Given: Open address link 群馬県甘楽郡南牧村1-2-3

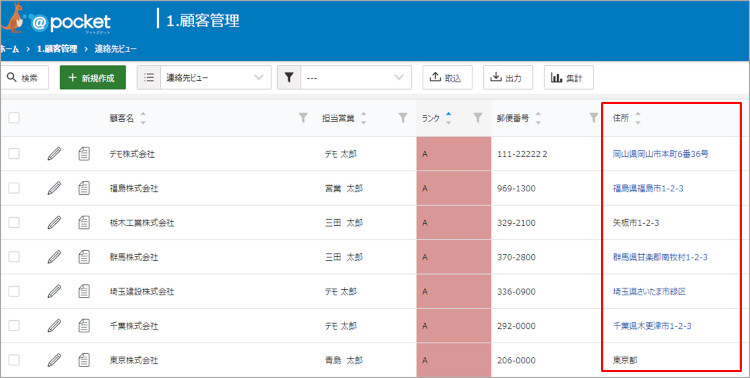Looking at the screenshot, I should 660,257.
